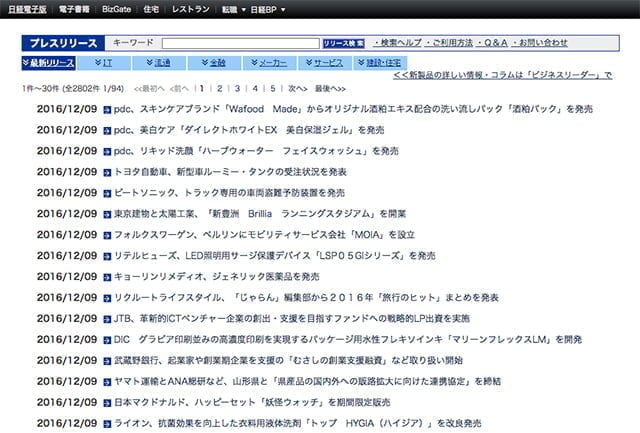Open フォルクスワーゲン MOIA 設立 headline
The height and width of the screenshot is (433, 640).
click(x=264, y=235)
